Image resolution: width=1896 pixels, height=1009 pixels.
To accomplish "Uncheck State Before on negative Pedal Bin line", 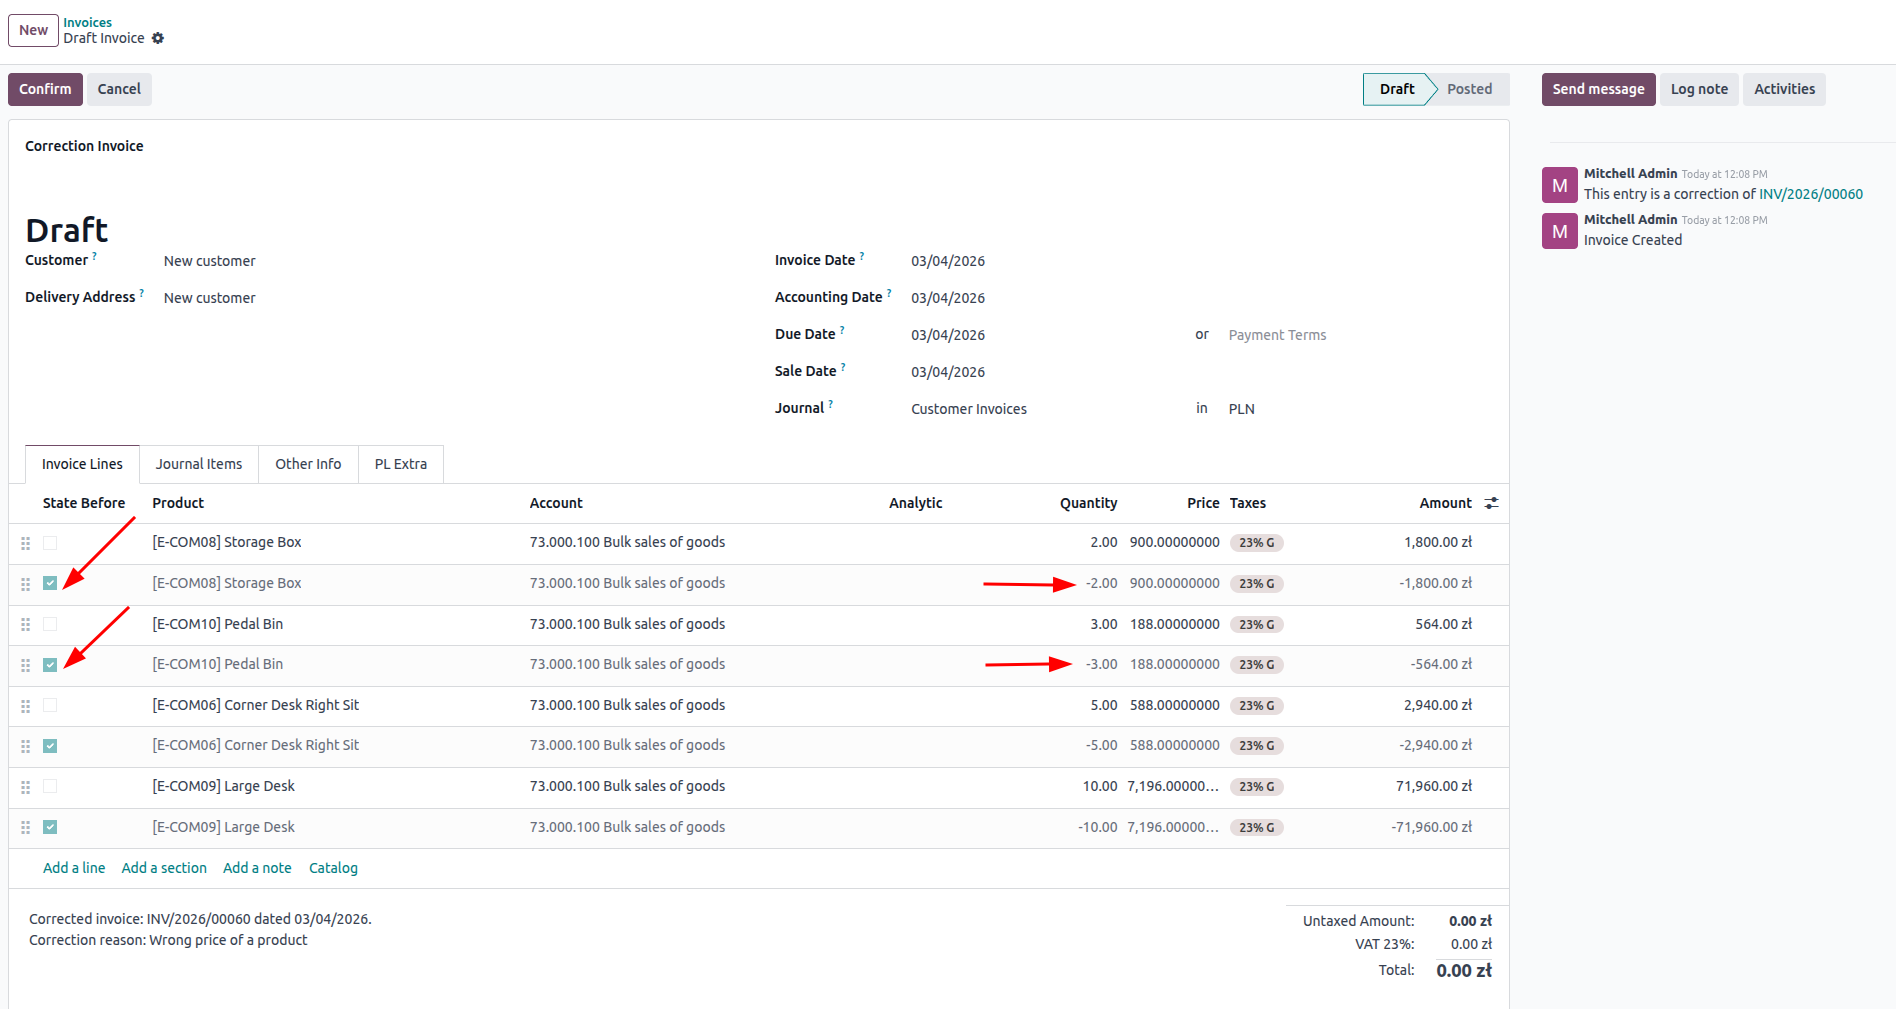I will 50,665.
